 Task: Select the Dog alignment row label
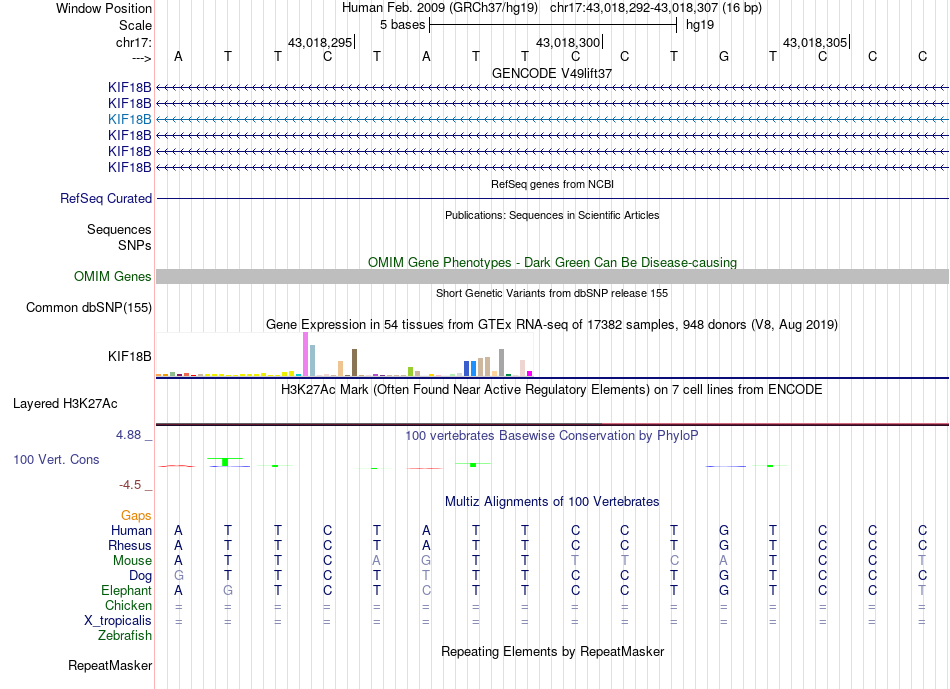tap(140, 576)
